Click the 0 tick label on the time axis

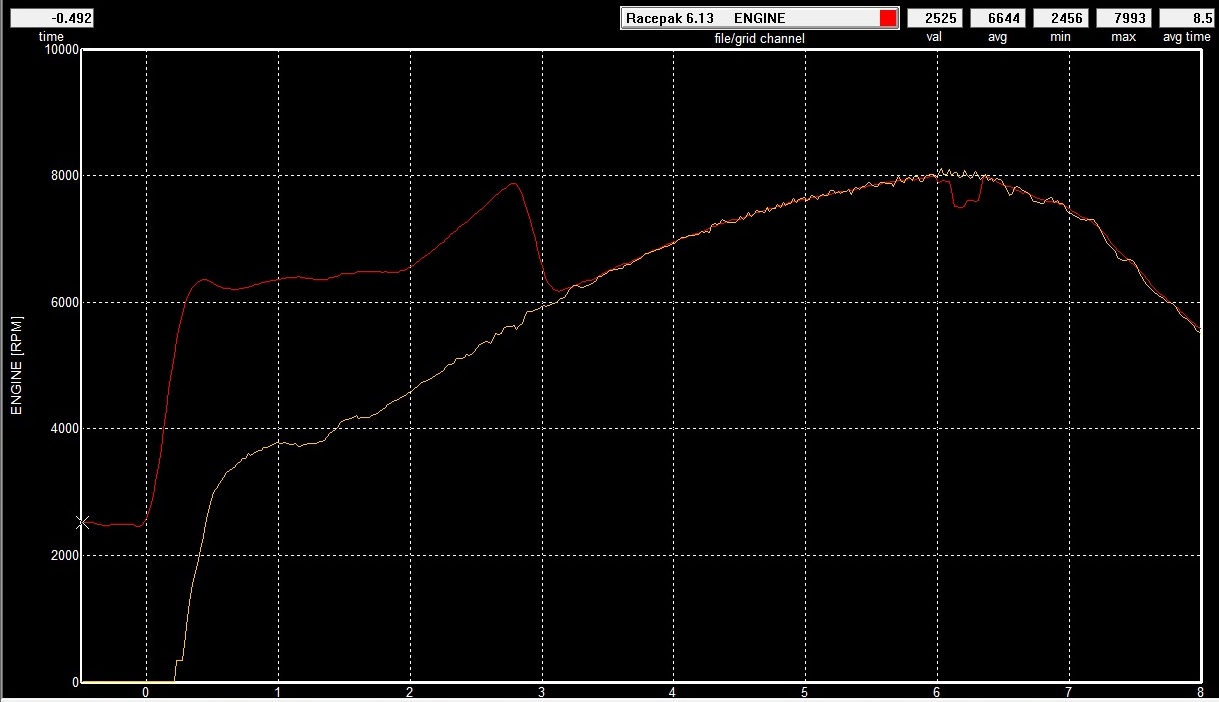146,692
